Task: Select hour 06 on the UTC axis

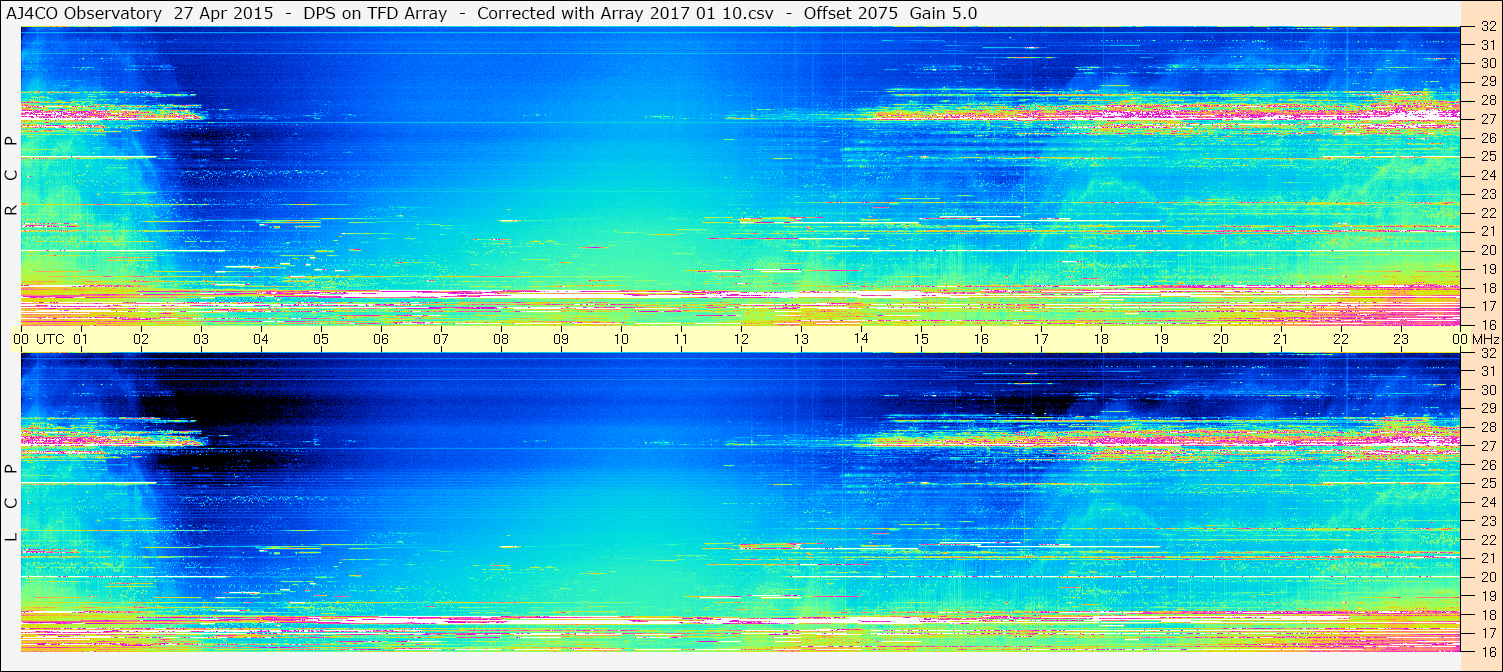Action: (x=381, y=339)
